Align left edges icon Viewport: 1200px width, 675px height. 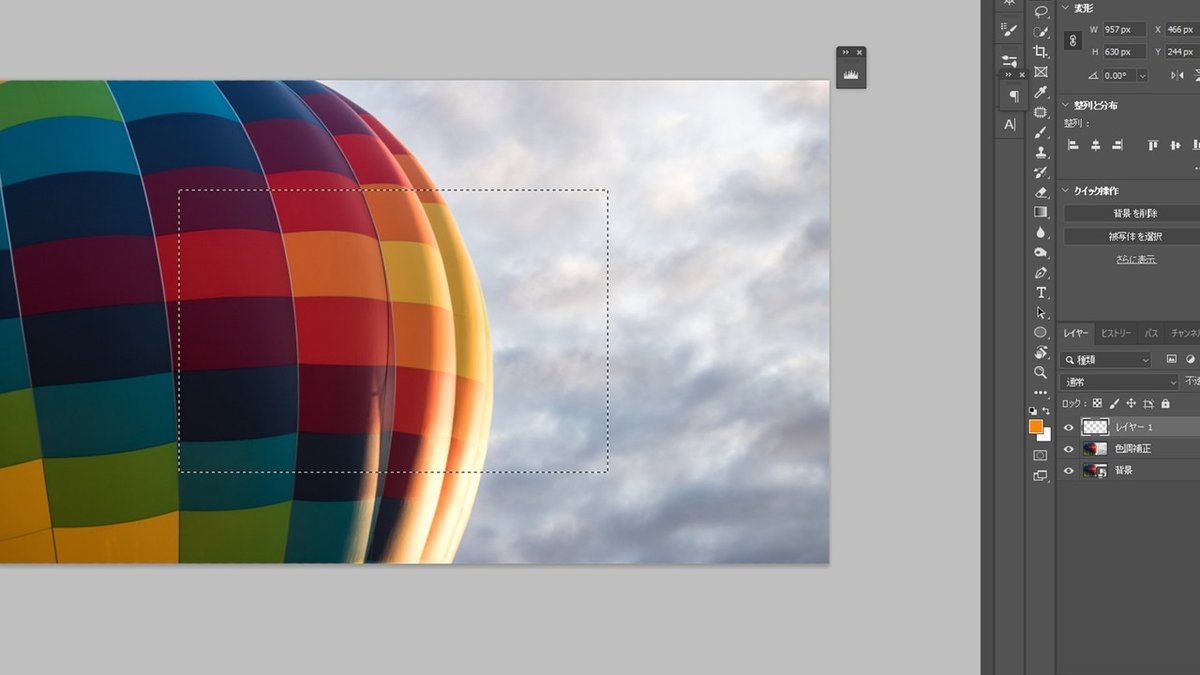pos(1074,145)
